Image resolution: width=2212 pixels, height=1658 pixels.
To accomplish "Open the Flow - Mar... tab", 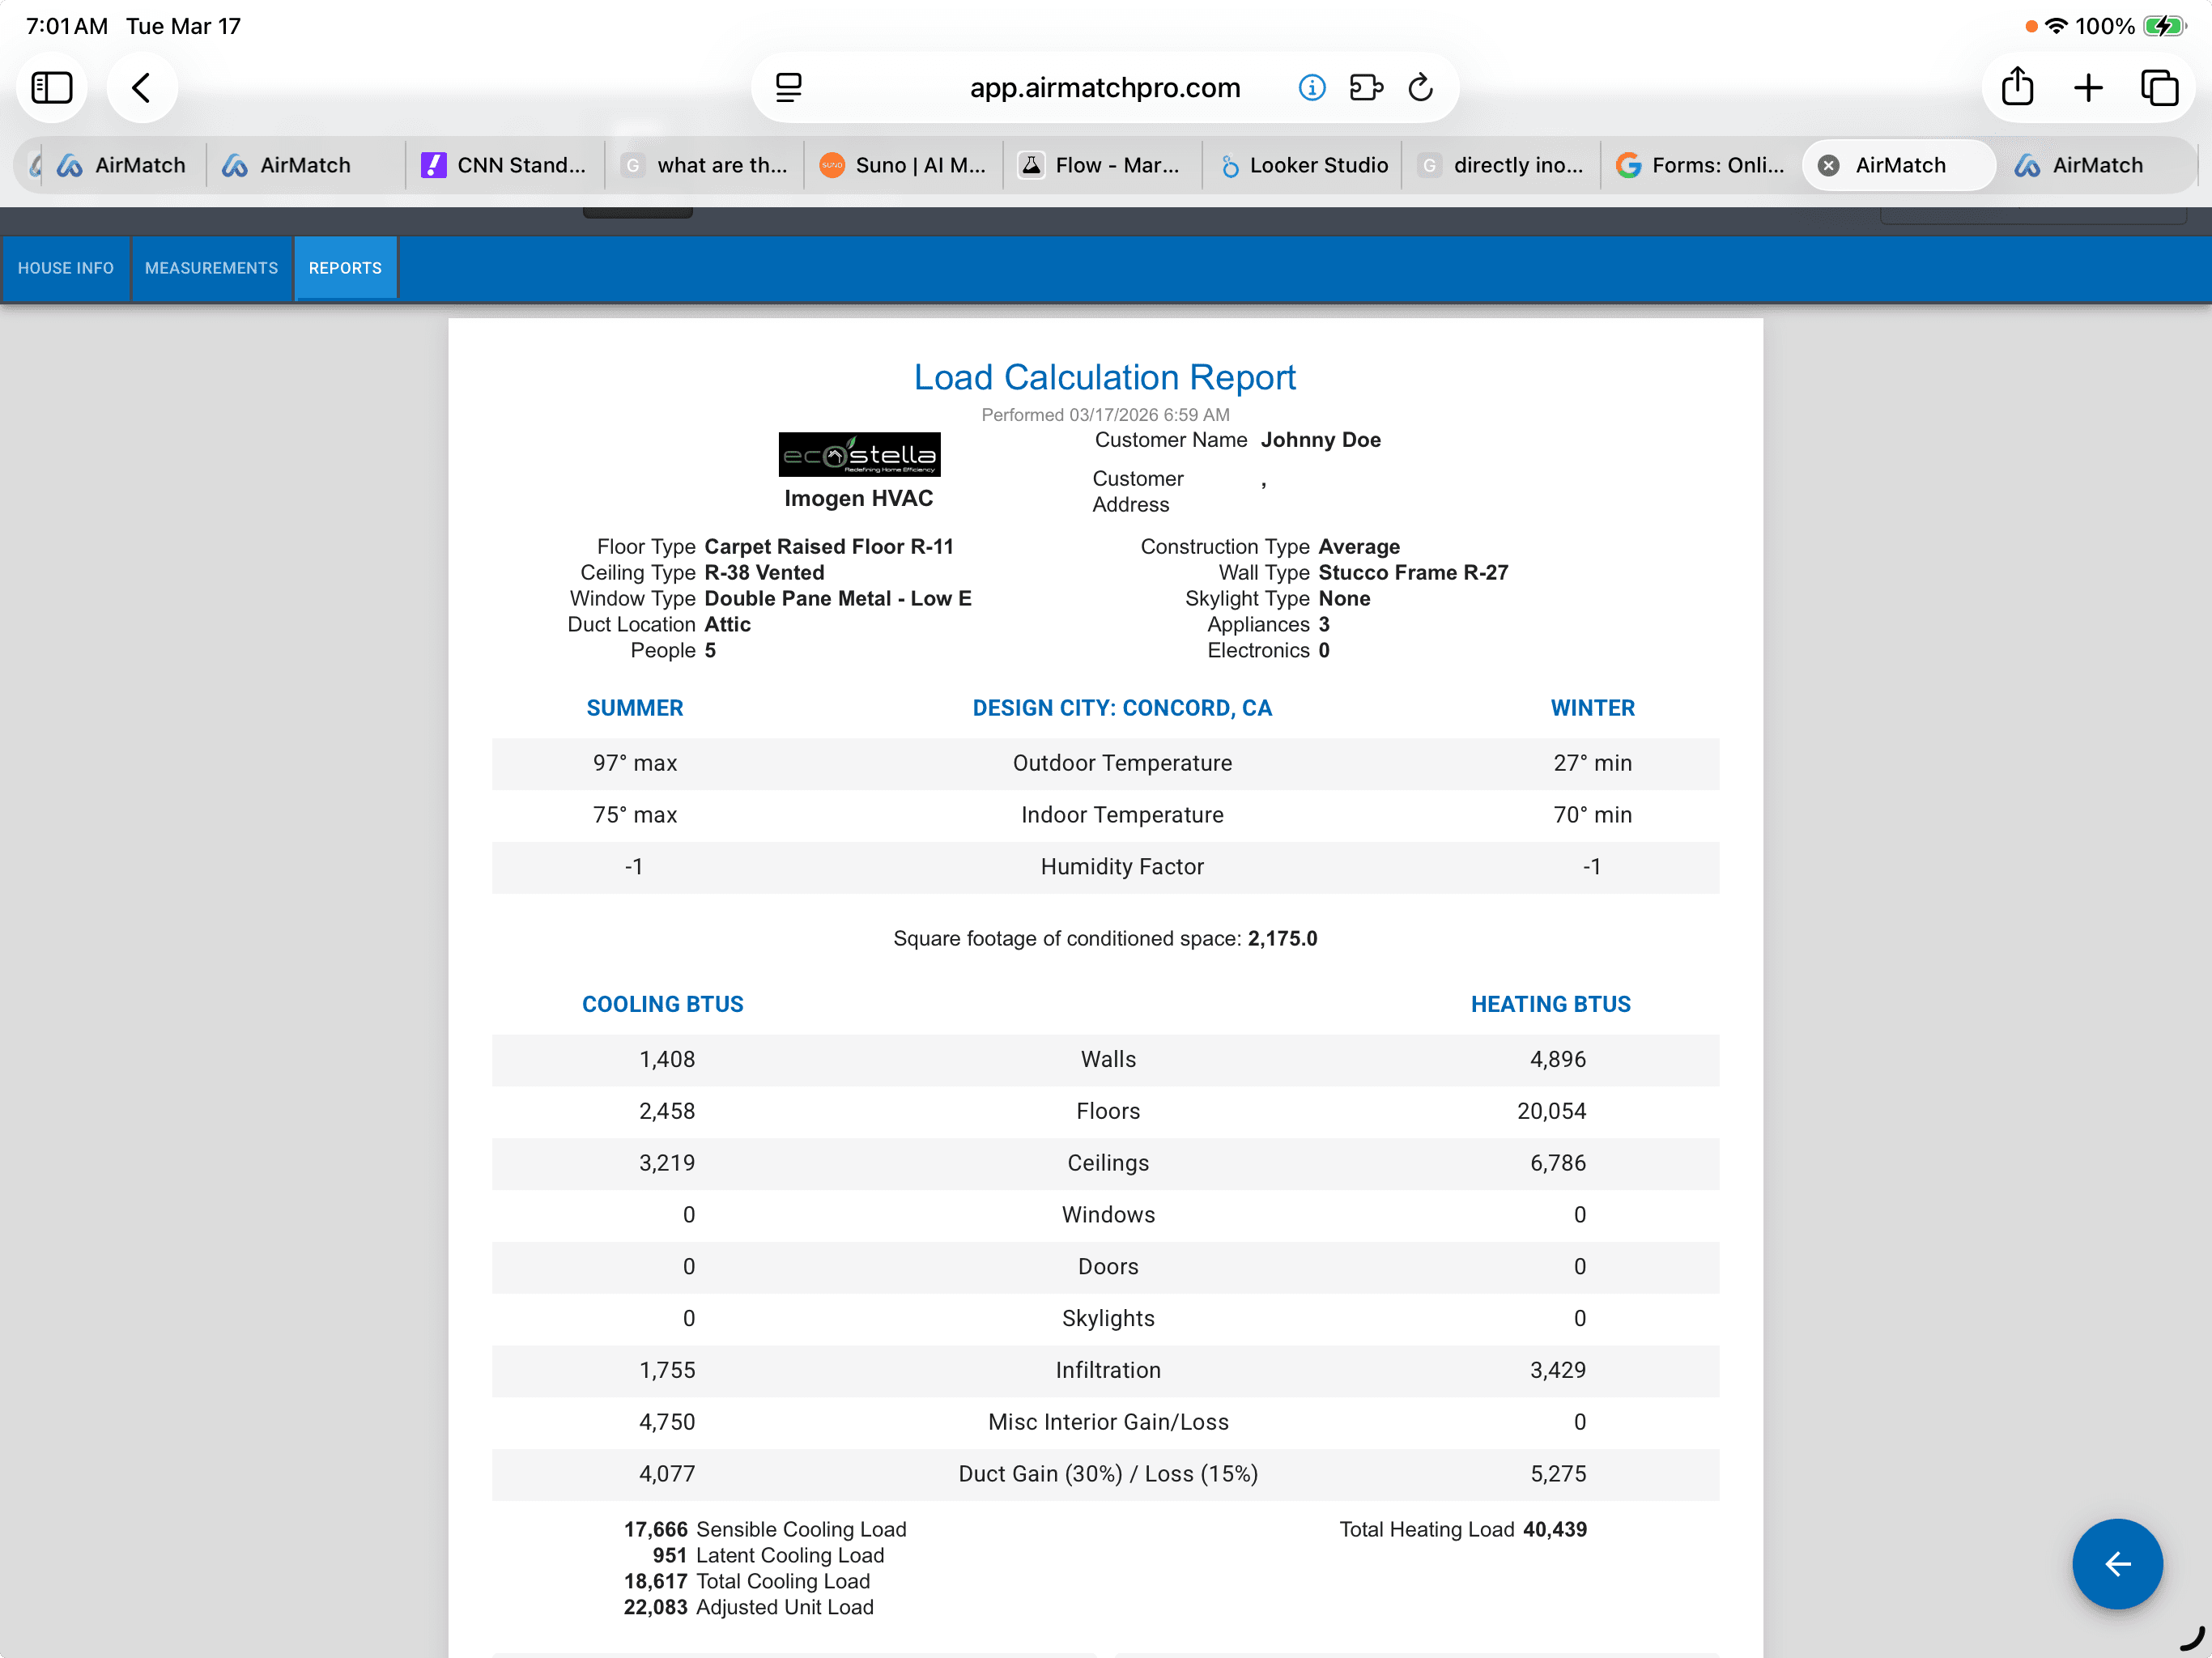I will click(1102, 166).
